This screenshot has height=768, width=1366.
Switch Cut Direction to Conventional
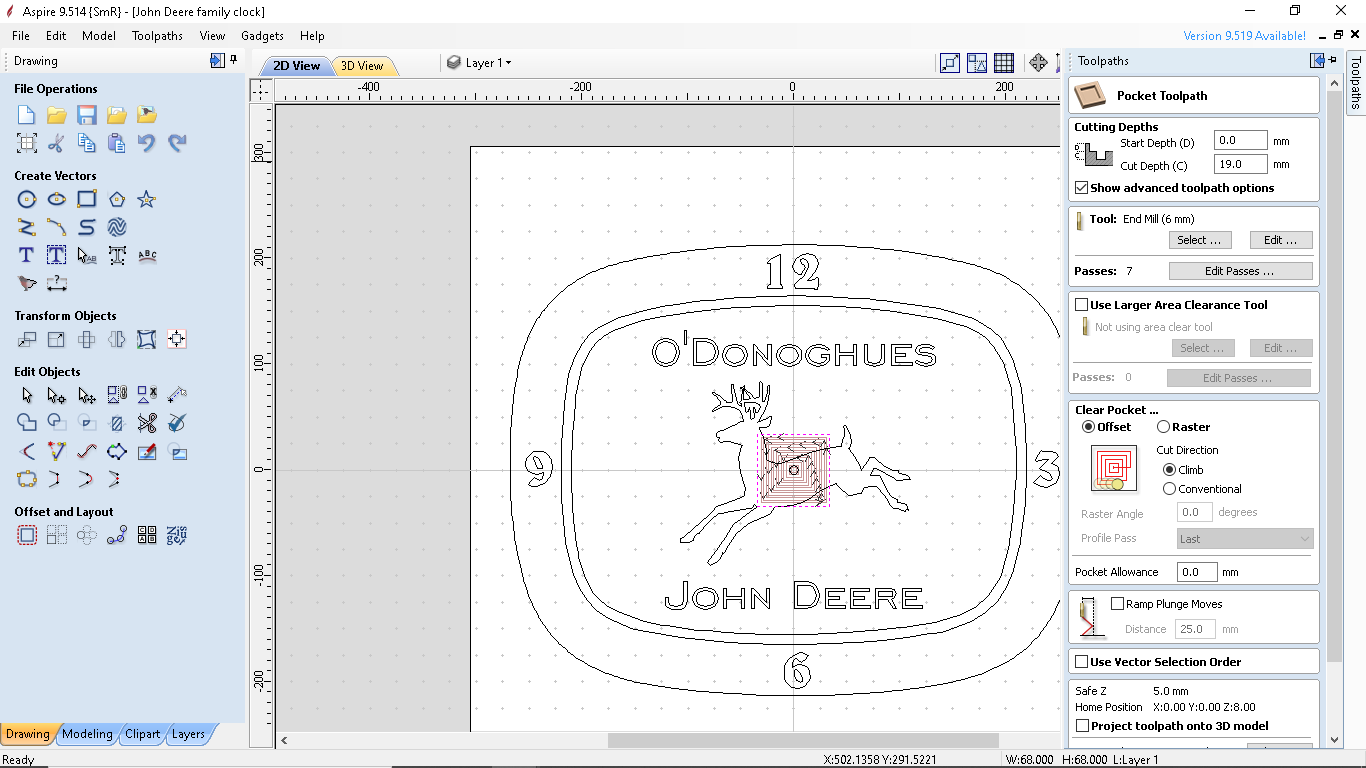pos(1169,489)
